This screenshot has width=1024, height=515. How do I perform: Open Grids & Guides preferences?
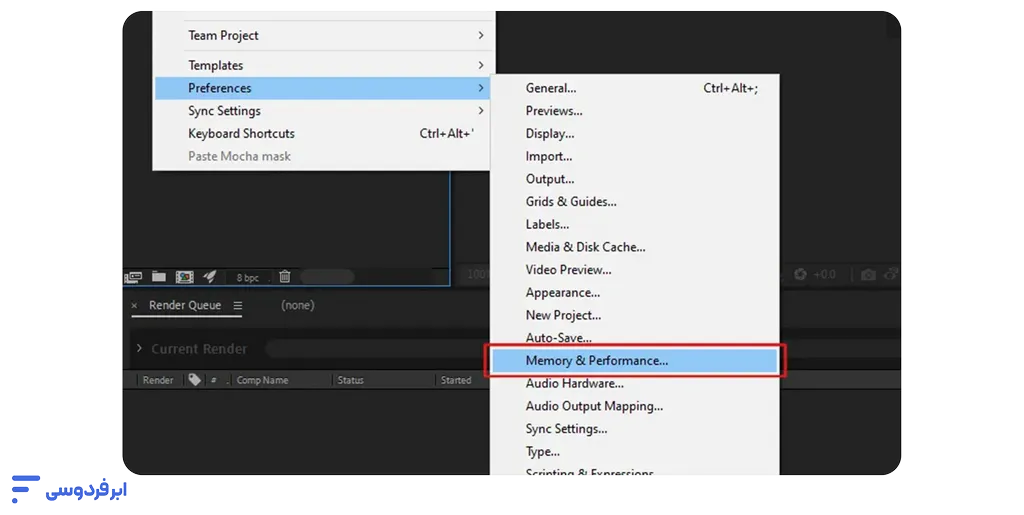[x=635, y=202]
